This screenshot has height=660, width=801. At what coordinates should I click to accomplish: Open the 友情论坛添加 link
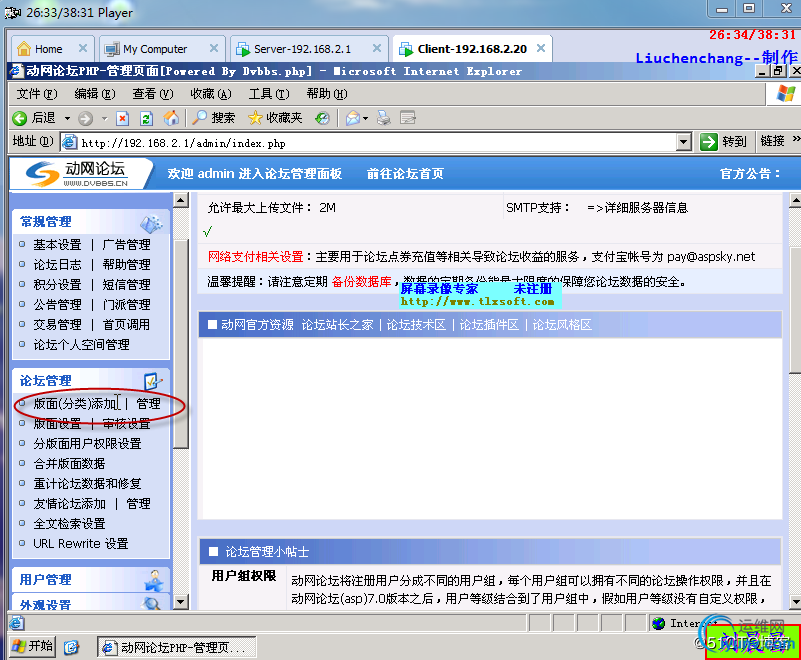[69, 504]
